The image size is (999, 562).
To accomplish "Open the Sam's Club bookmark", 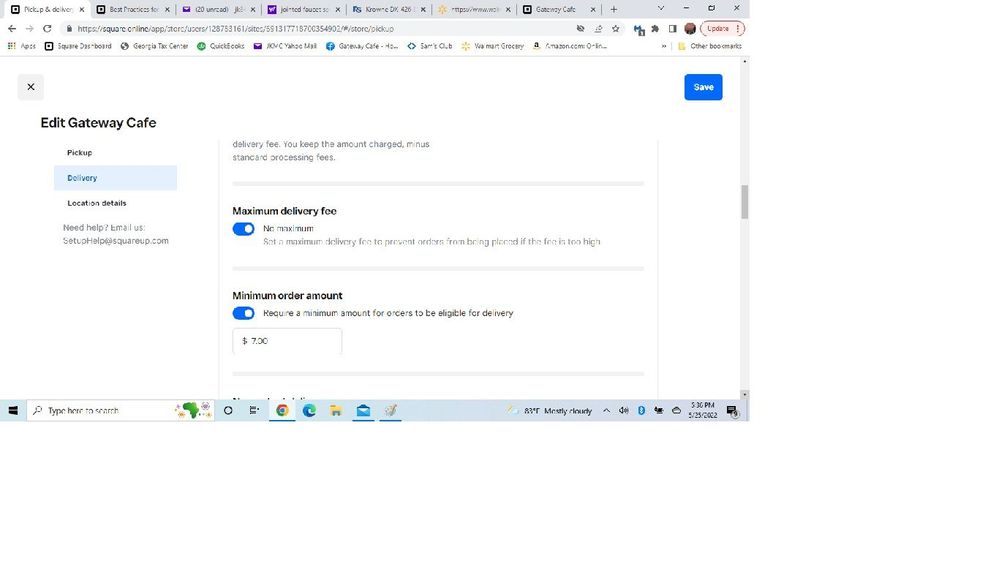I will pos(429,46).
